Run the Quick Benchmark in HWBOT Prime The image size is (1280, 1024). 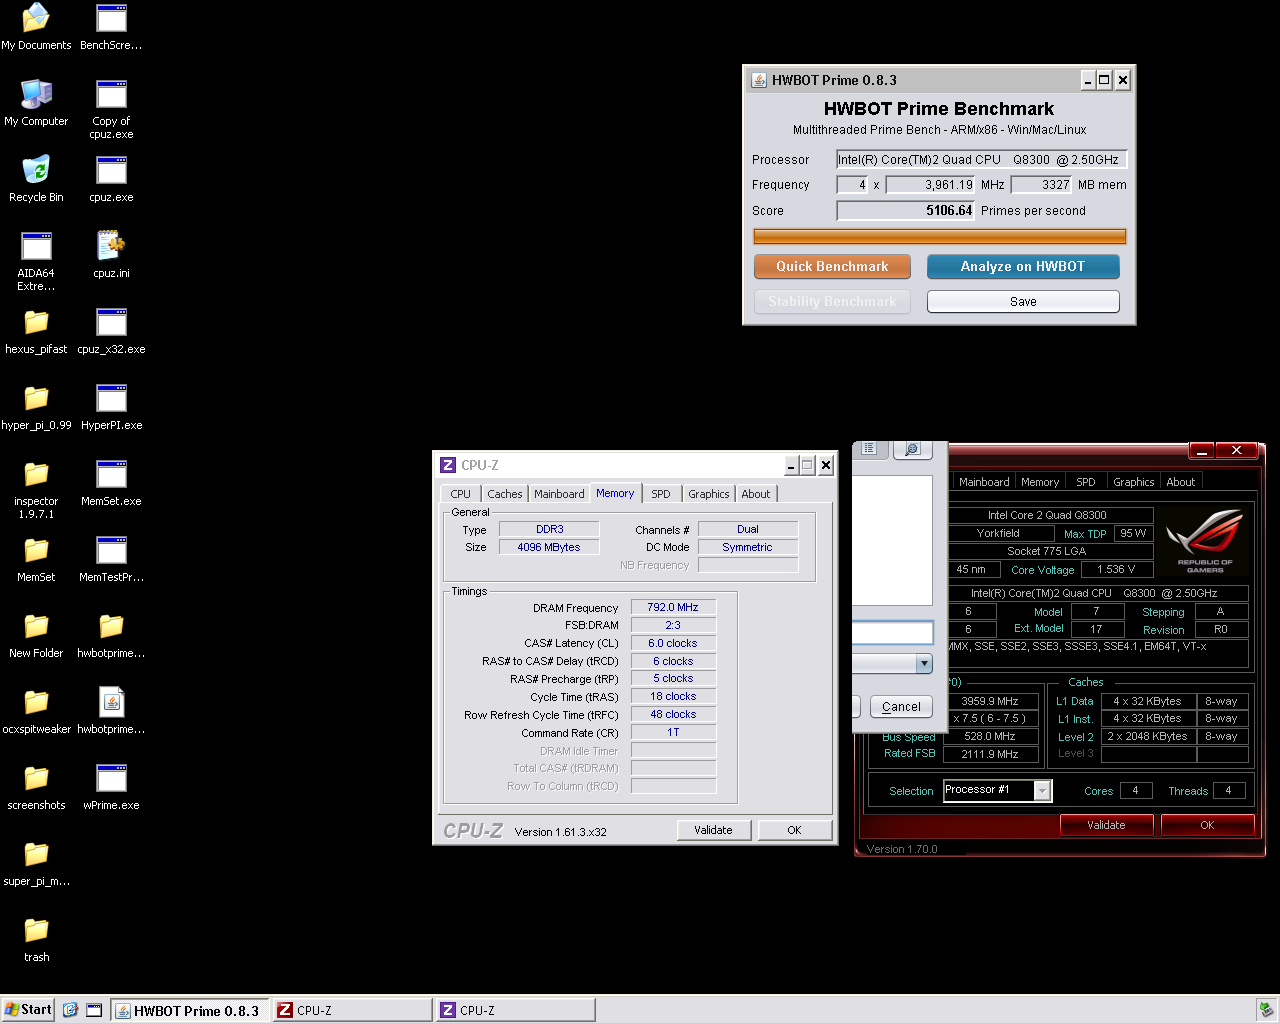(x=832, y=267)
